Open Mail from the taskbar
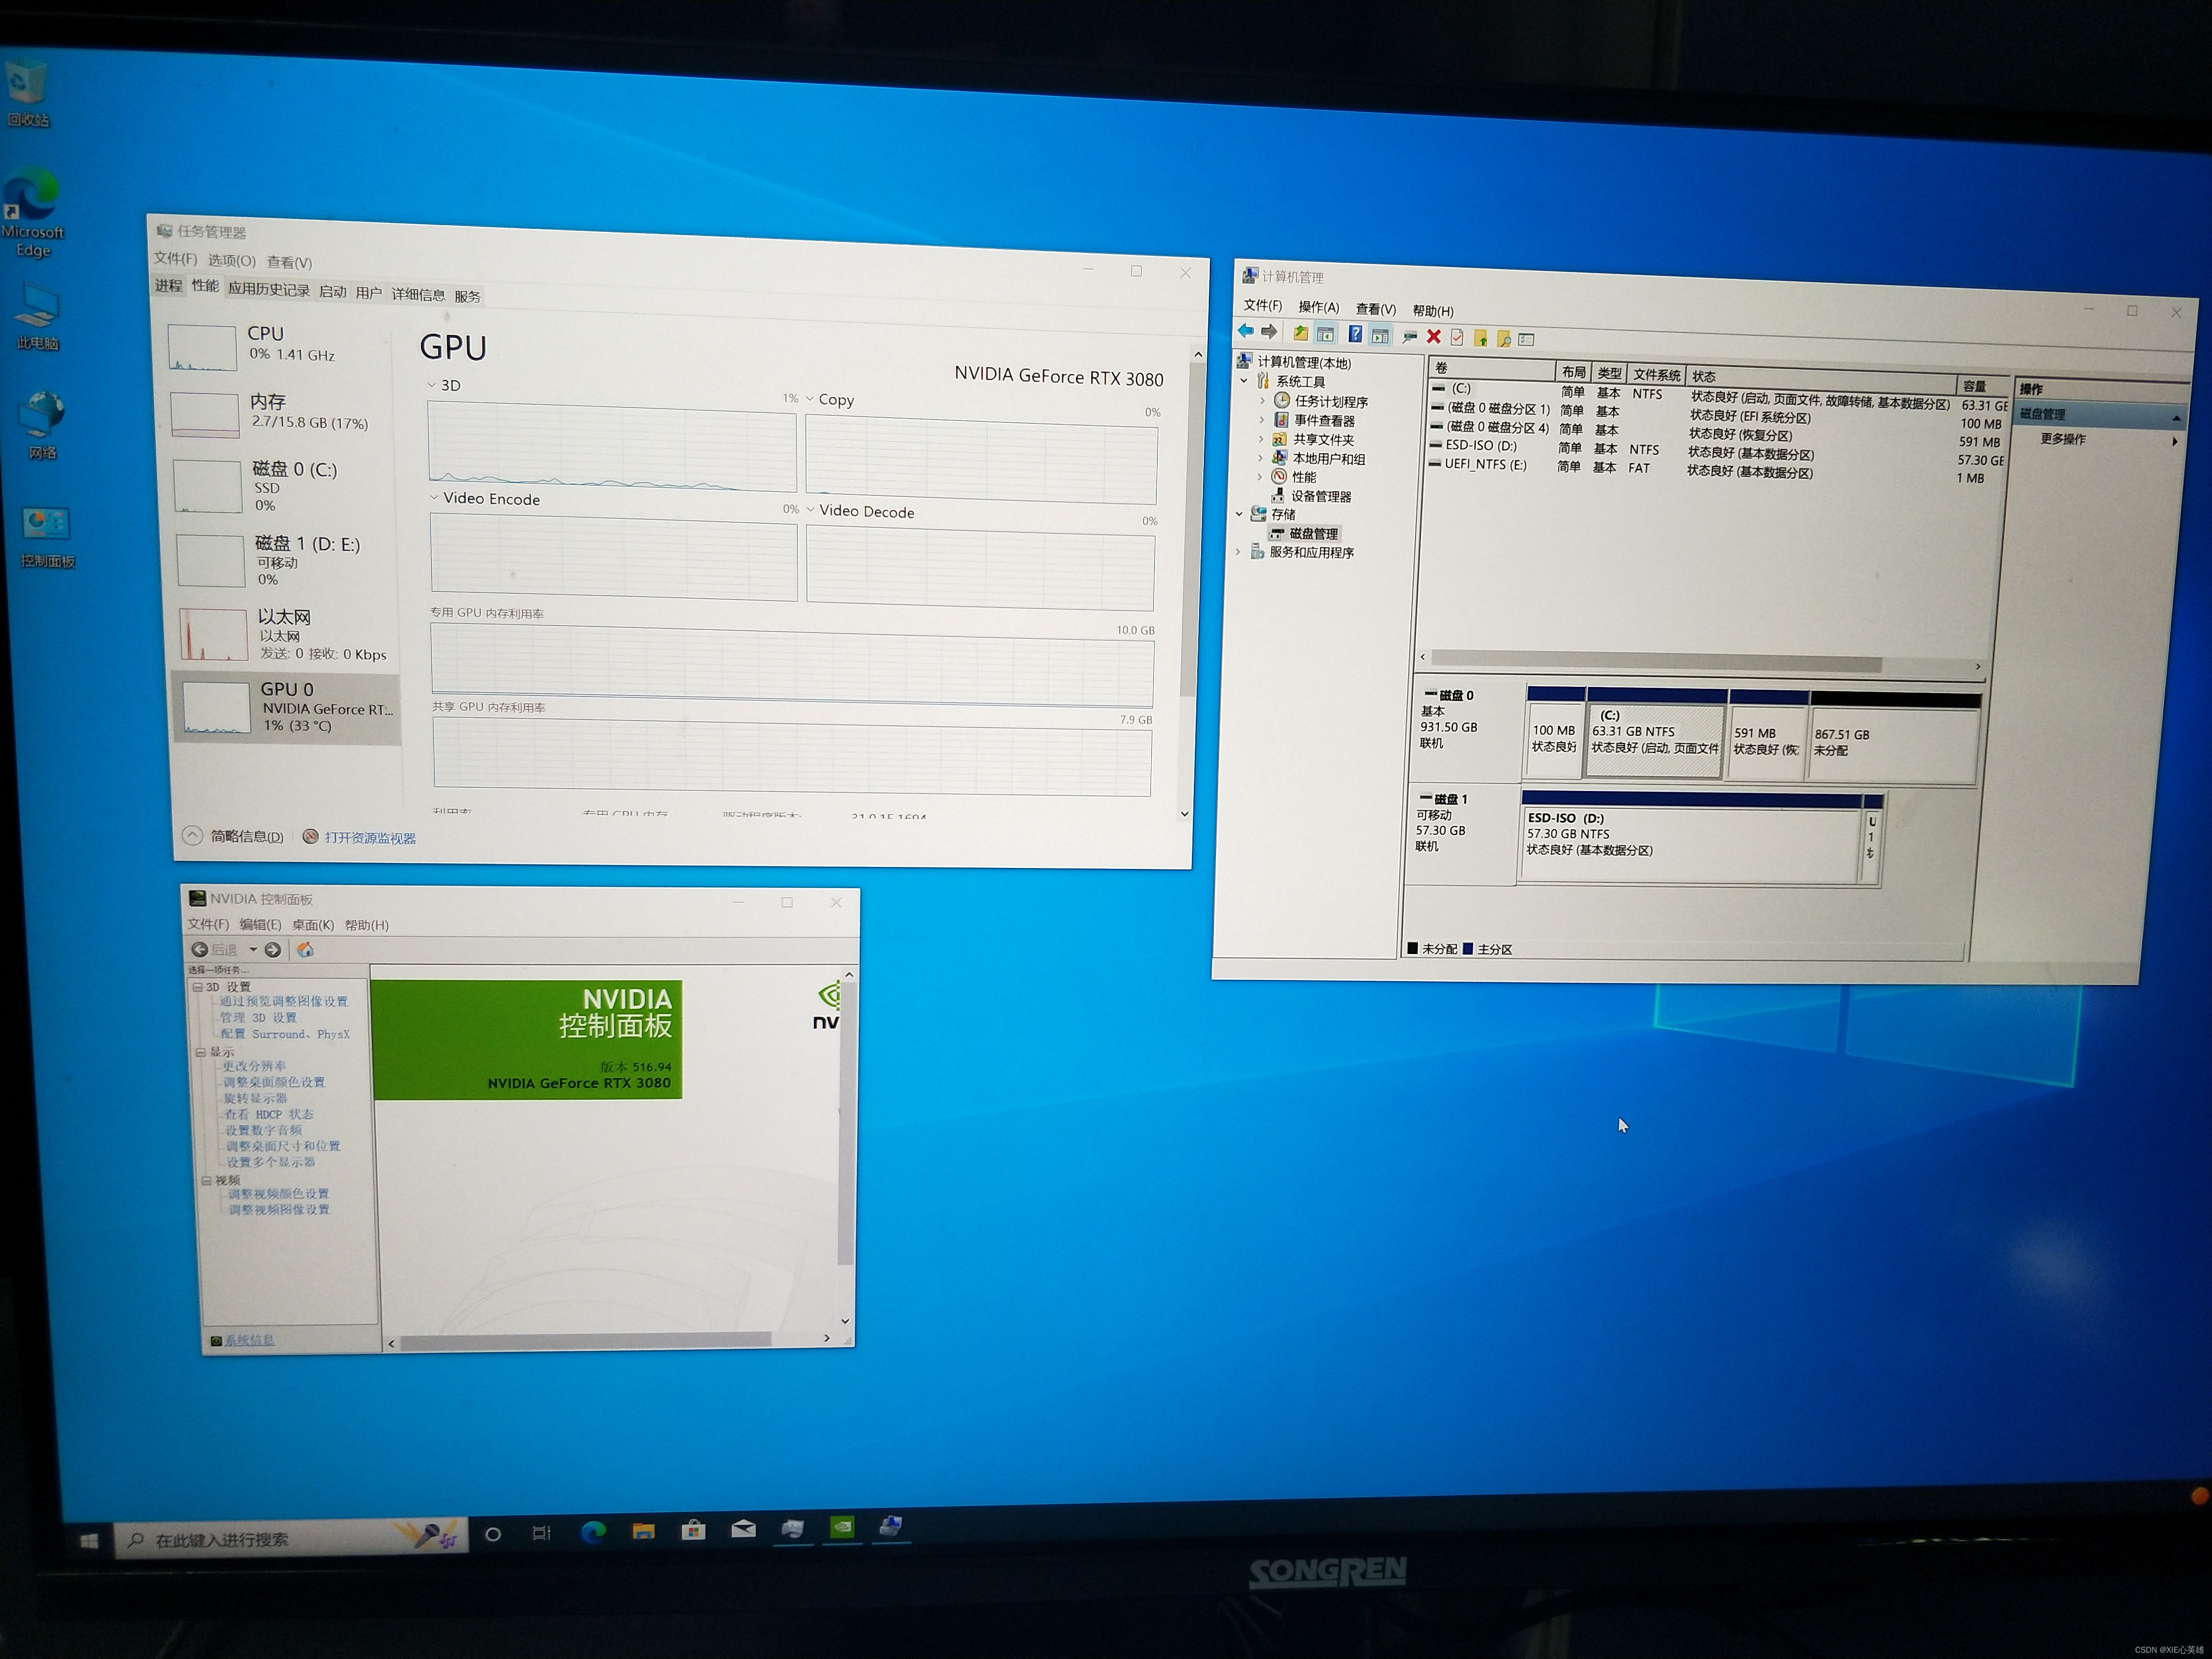Image resolution: width=2212 pixels, height=1659 pixels. pos(743,1529)
